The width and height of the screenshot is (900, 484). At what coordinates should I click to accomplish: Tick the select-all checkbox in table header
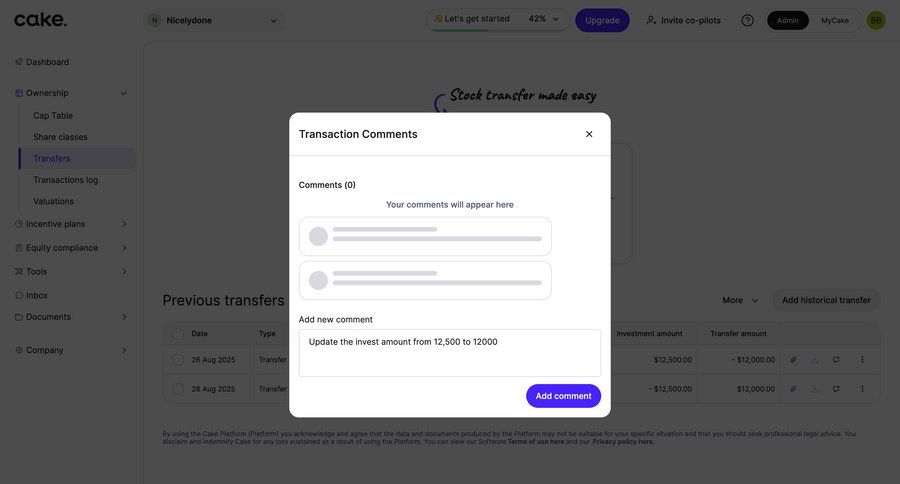178,334
